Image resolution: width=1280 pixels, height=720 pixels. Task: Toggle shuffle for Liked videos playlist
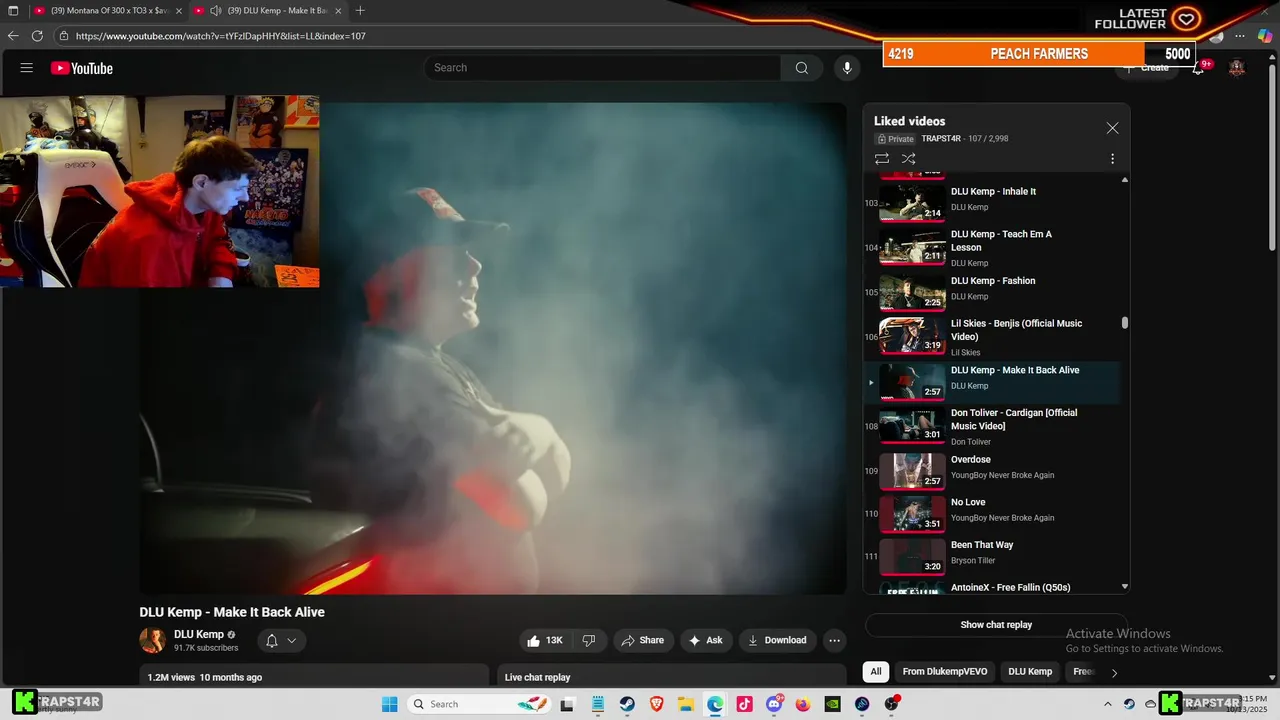[x=908, y=159]
